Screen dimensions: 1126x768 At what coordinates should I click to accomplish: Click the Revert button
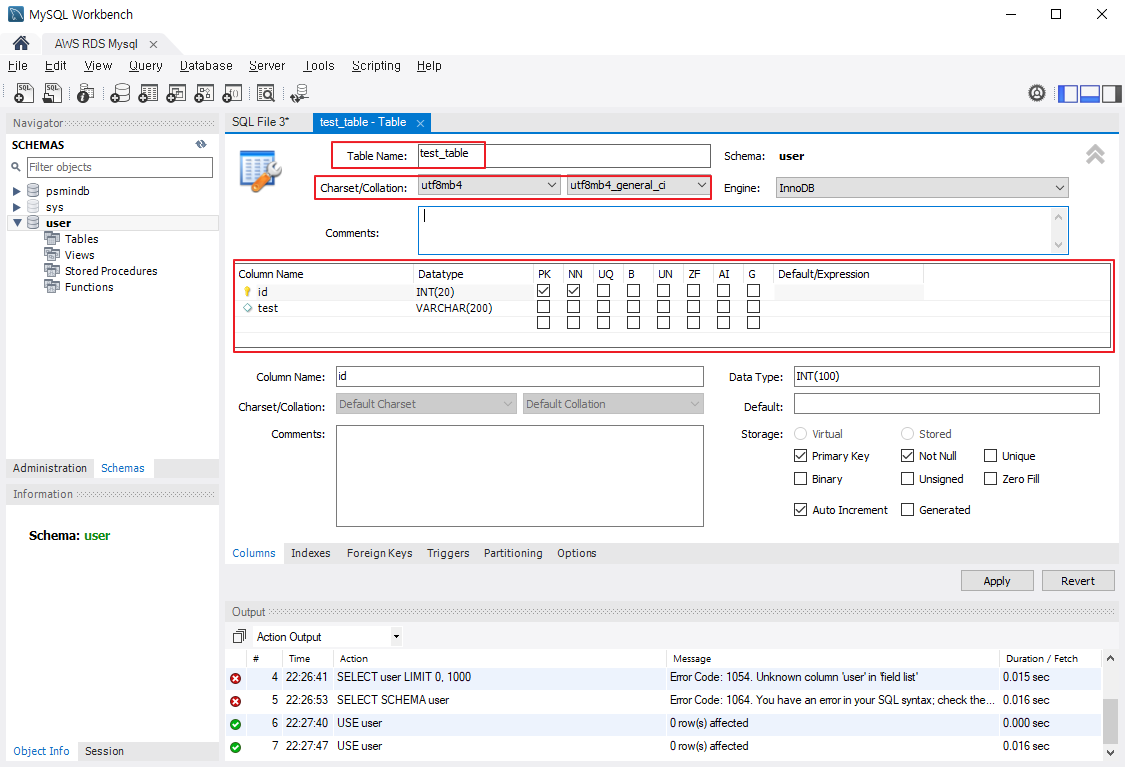pos(1078,580)
